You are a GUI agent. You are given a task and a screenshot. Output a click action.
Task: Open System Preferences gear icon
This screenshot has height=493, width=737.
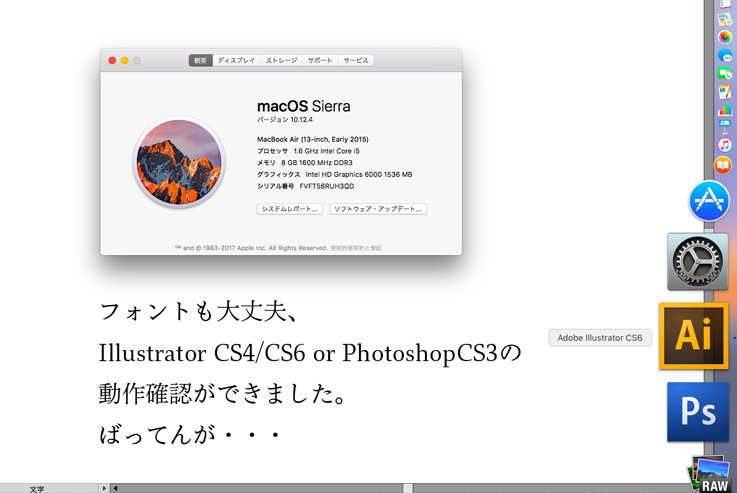697,262
